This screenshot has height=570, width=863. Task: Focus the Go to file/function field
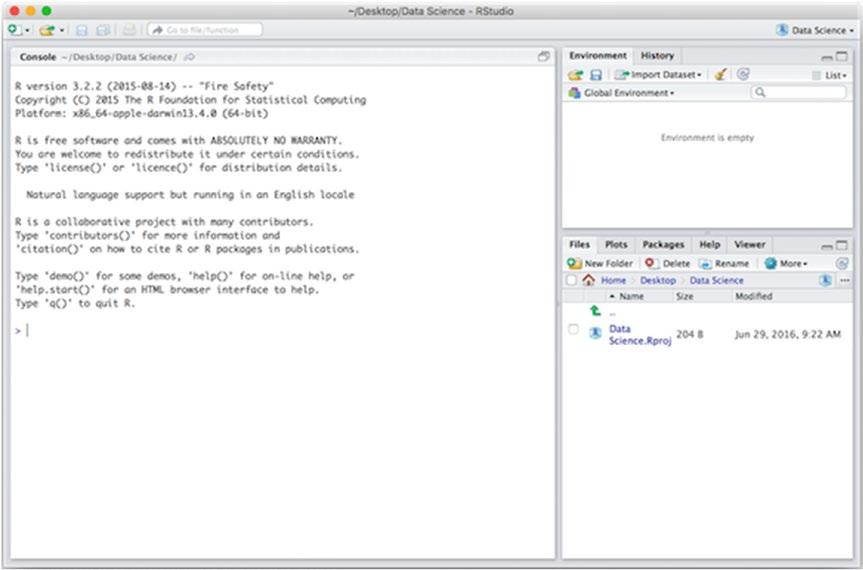[x=205, y=30]
